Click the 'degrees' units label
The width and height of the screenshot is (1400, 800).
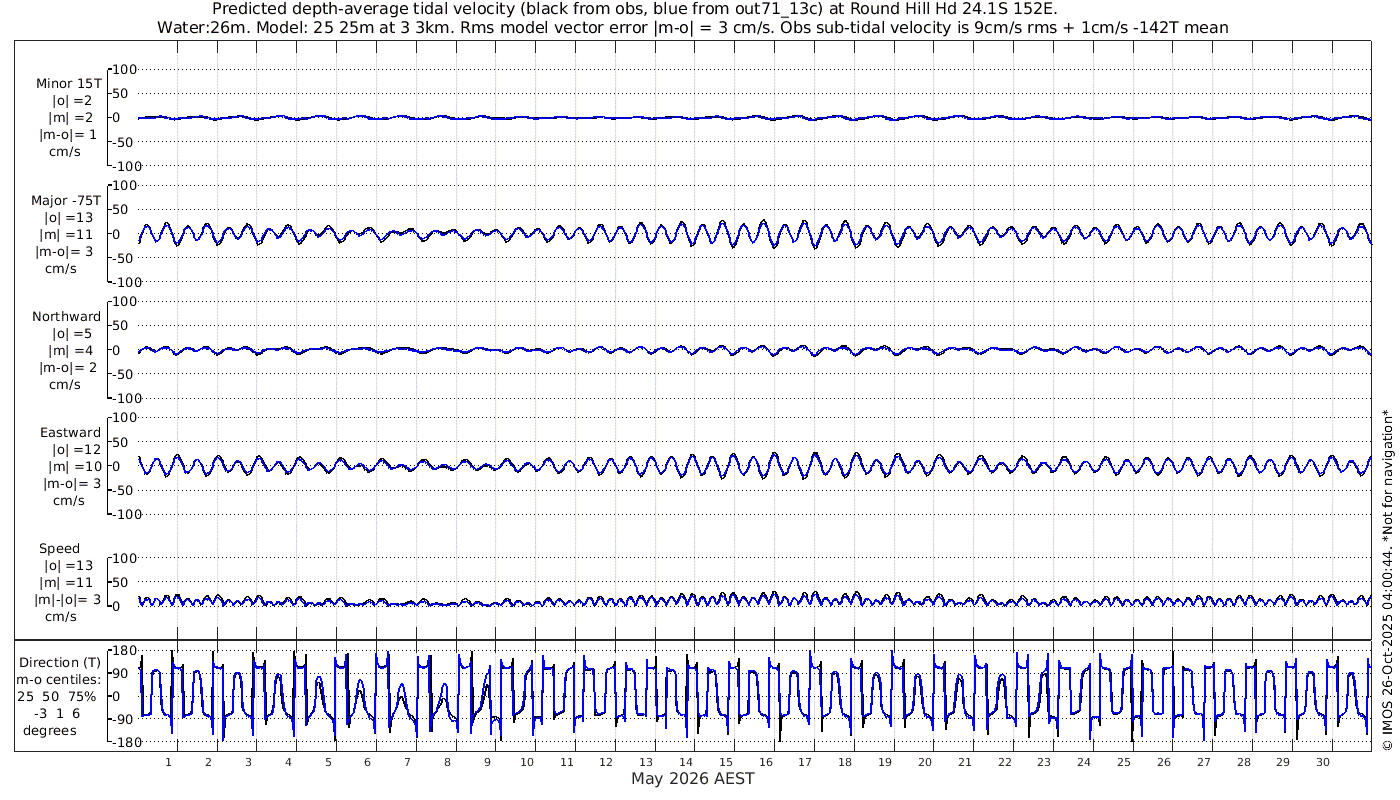click(x=50, y=730)
